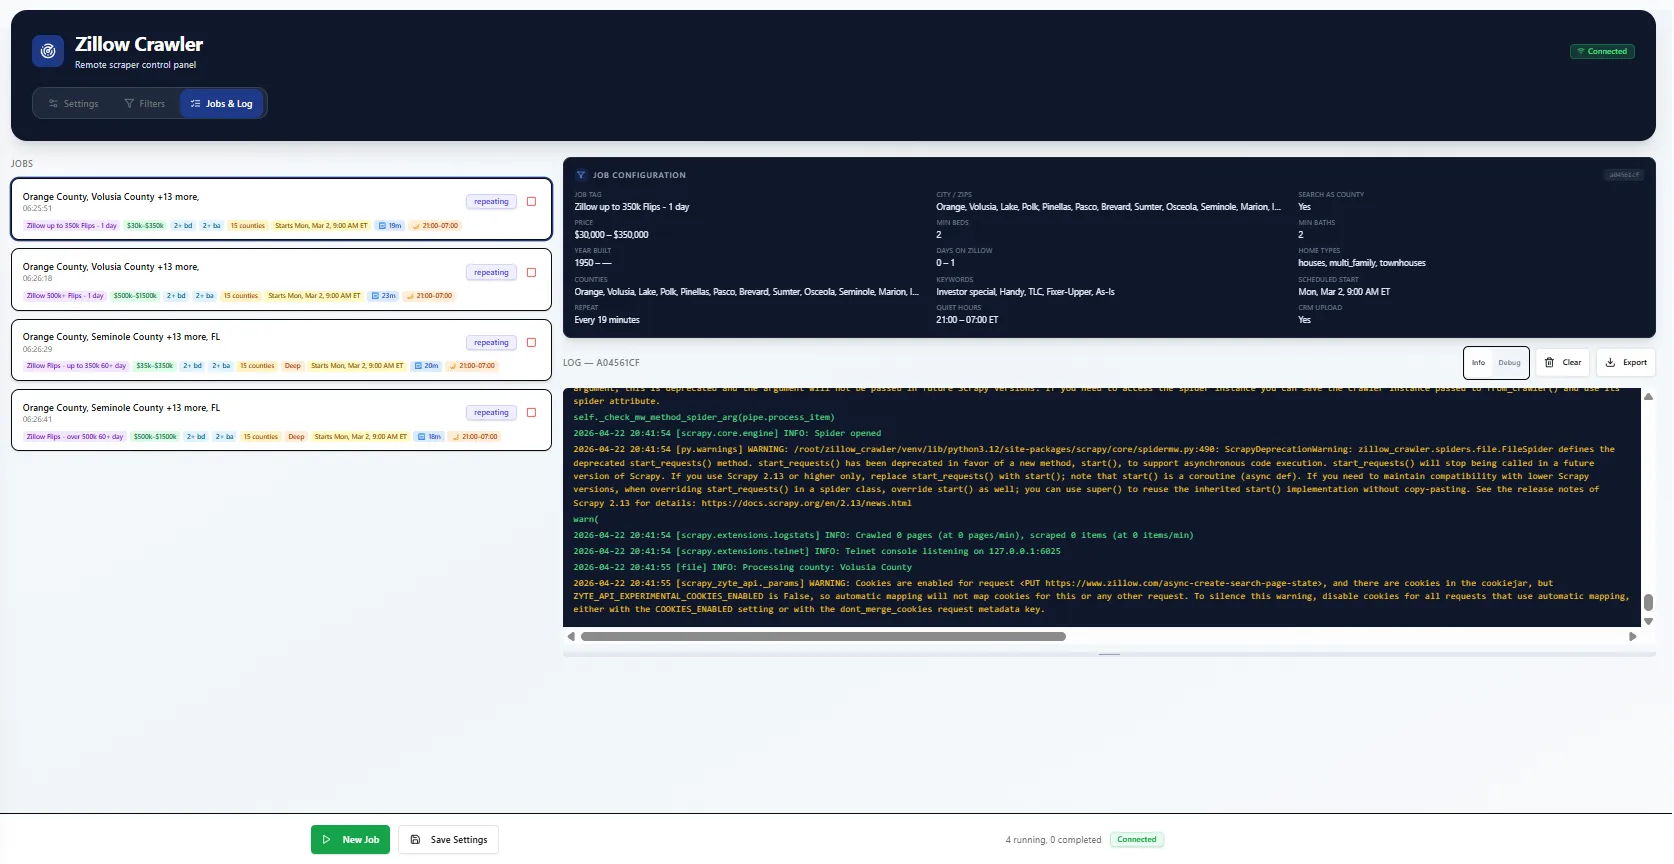This screenshot has height=864, width=1674.
Task: Switch log level to Info
Action: 1478,363
